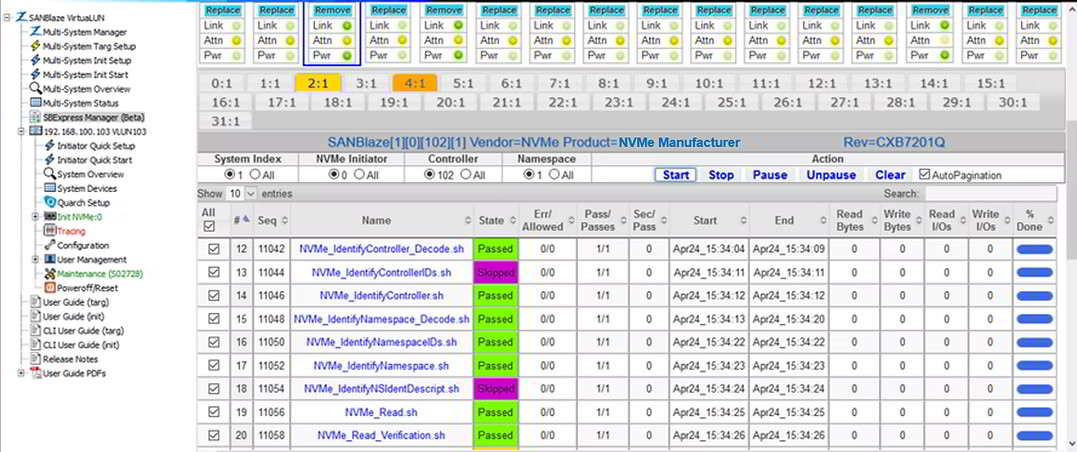Click Multi-System Status monitor icon

[x=36, y=103]
